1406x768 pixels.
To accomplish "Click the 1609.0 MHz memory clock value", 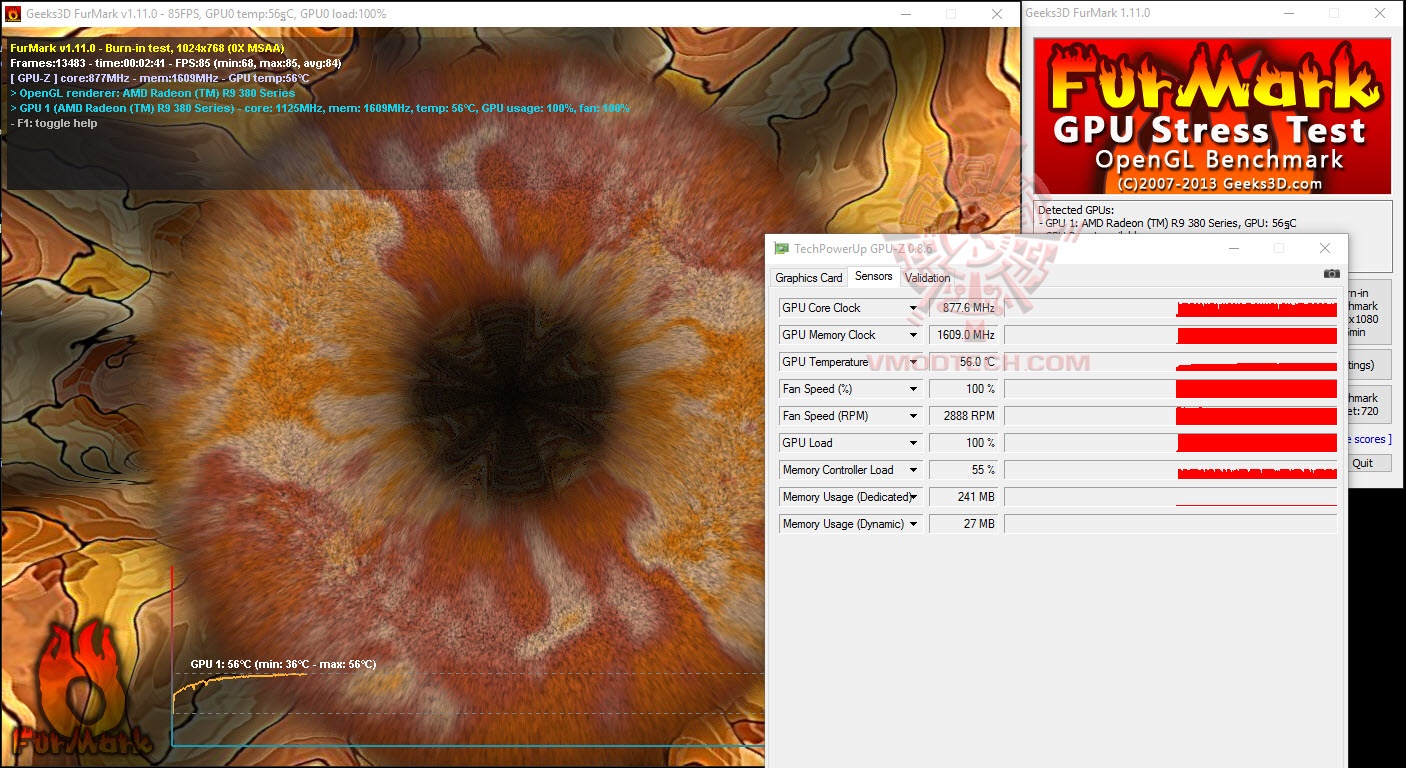I will click(964, 335).
